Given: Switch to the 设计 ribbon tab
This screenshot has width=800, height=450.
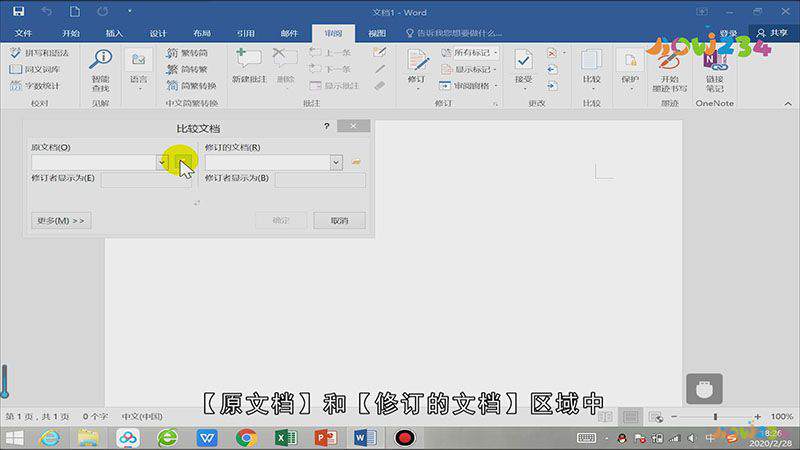Looking at the screenshot, I should point(158,33).
